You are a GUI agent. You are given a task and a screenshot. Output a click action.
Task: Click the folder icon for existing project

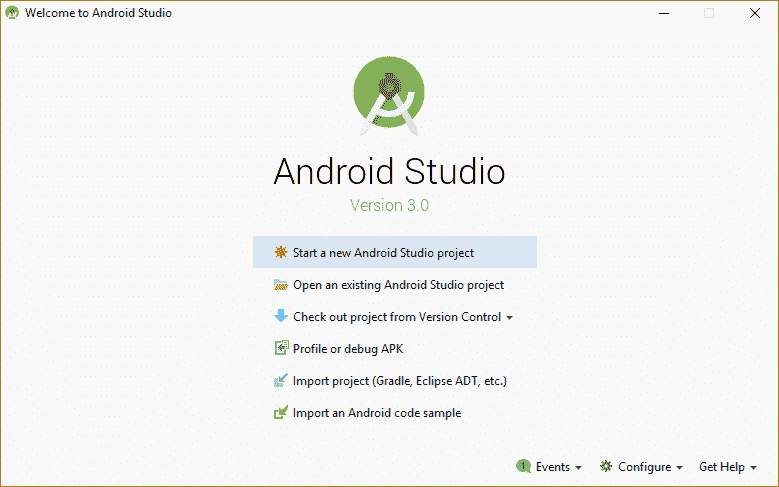[x=281, y=285]
